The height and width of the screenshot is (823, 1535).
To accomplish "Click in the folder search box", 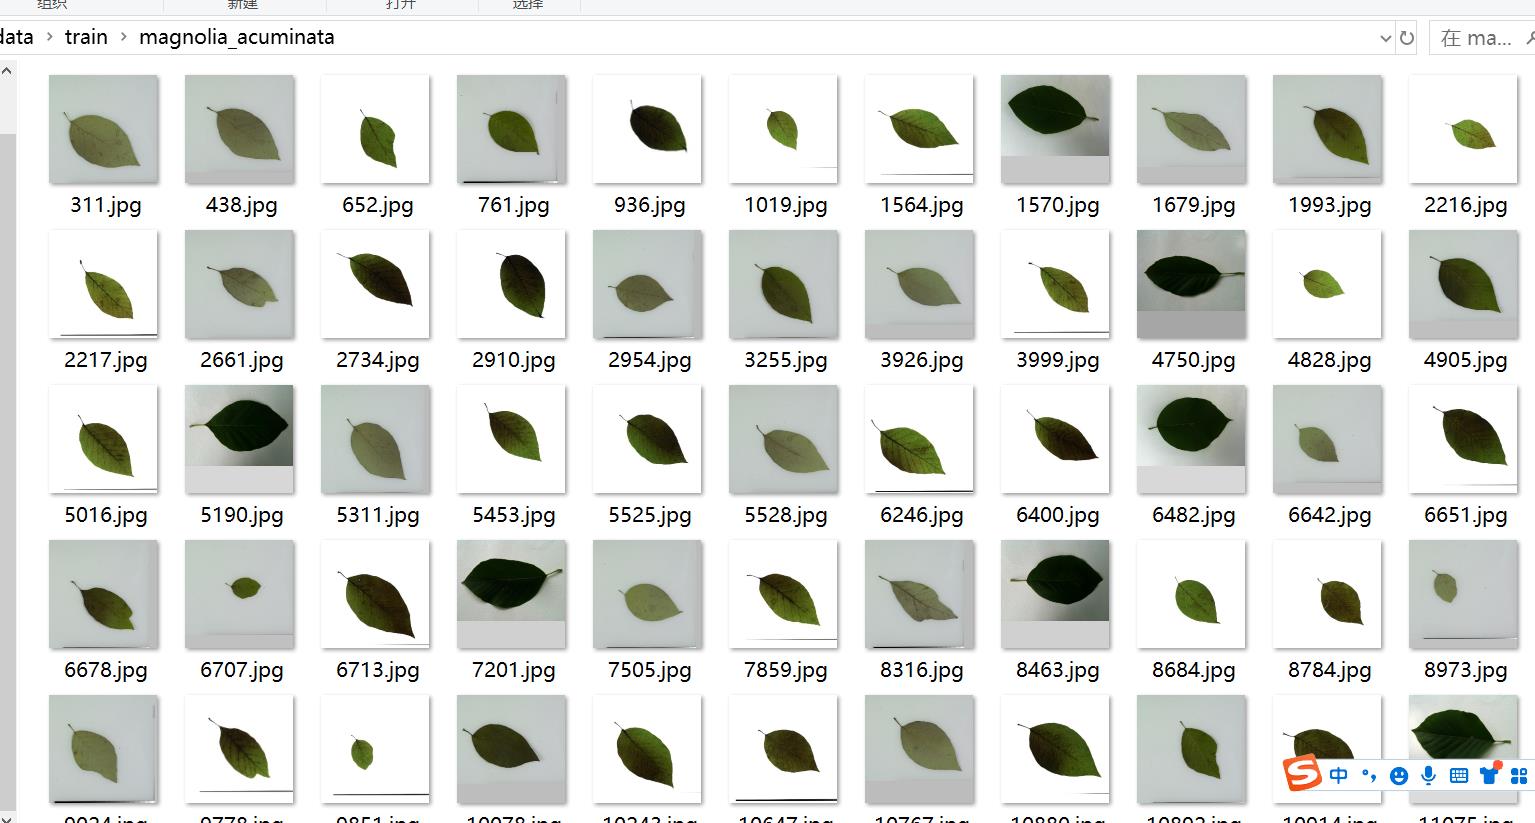I will (x=1475, y=38).
